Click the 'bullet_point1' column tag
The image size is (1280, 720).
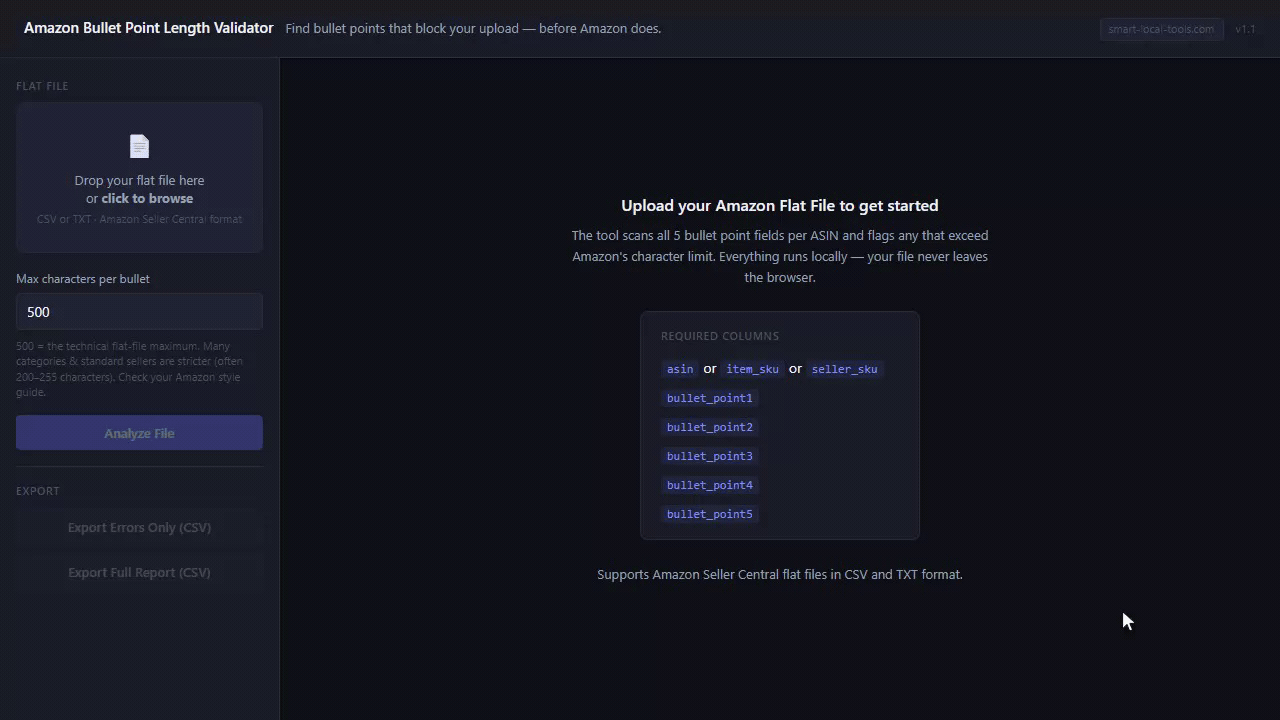pos(709,398)
